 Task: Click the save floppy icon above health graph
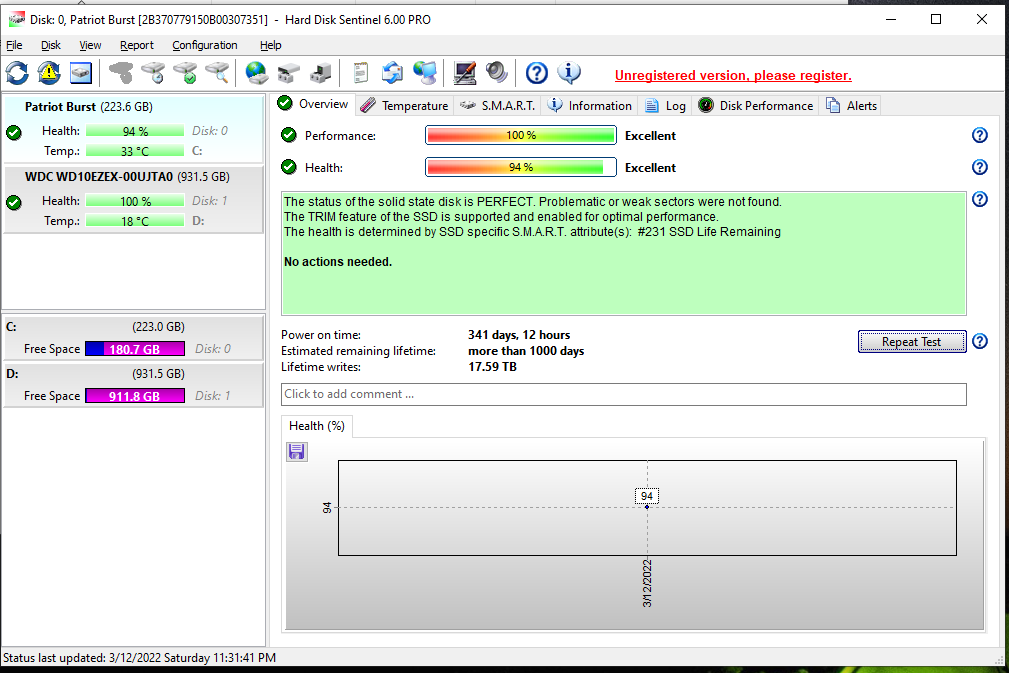click(297, 452)
